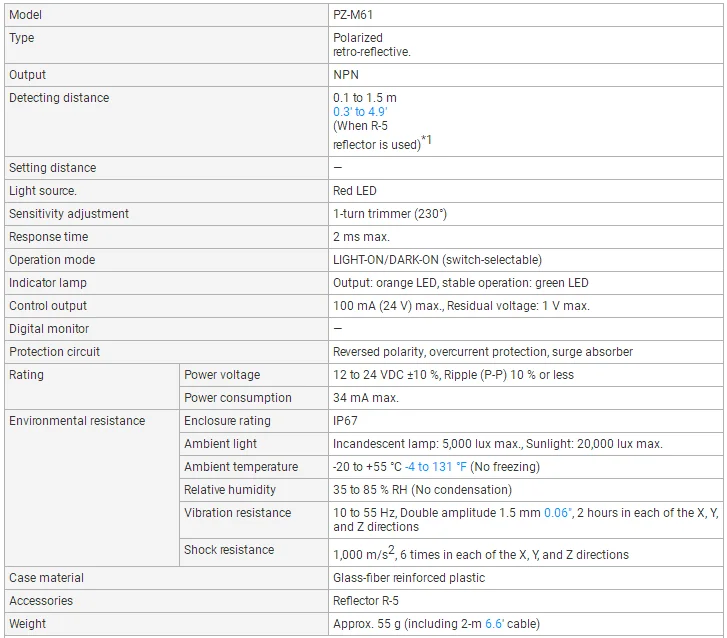The width and height of the screenshot is (727, 638).
Task: Select the 'PZ-M61' model value
Action: coord(353,15)
